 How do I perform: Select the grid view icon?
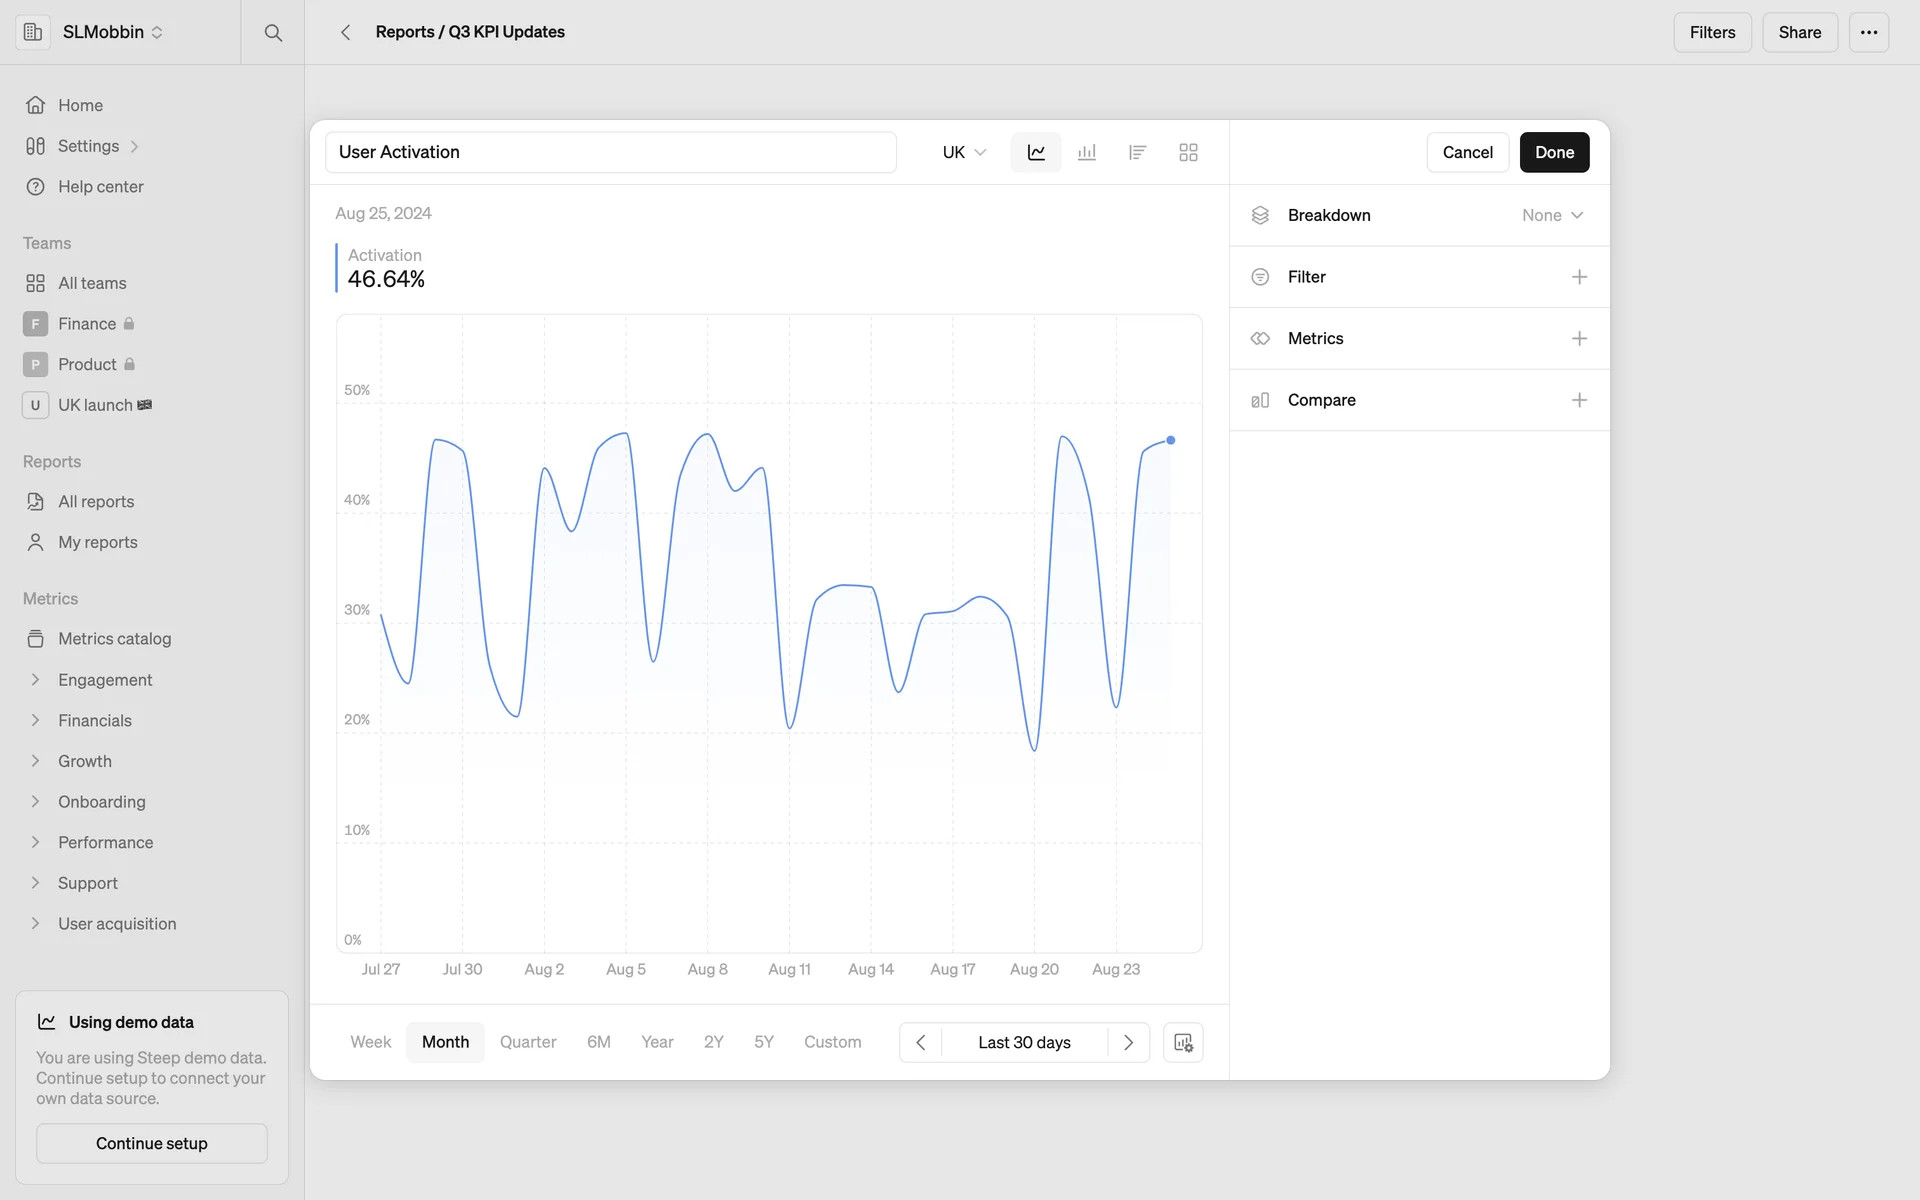tap(1188, 152)
